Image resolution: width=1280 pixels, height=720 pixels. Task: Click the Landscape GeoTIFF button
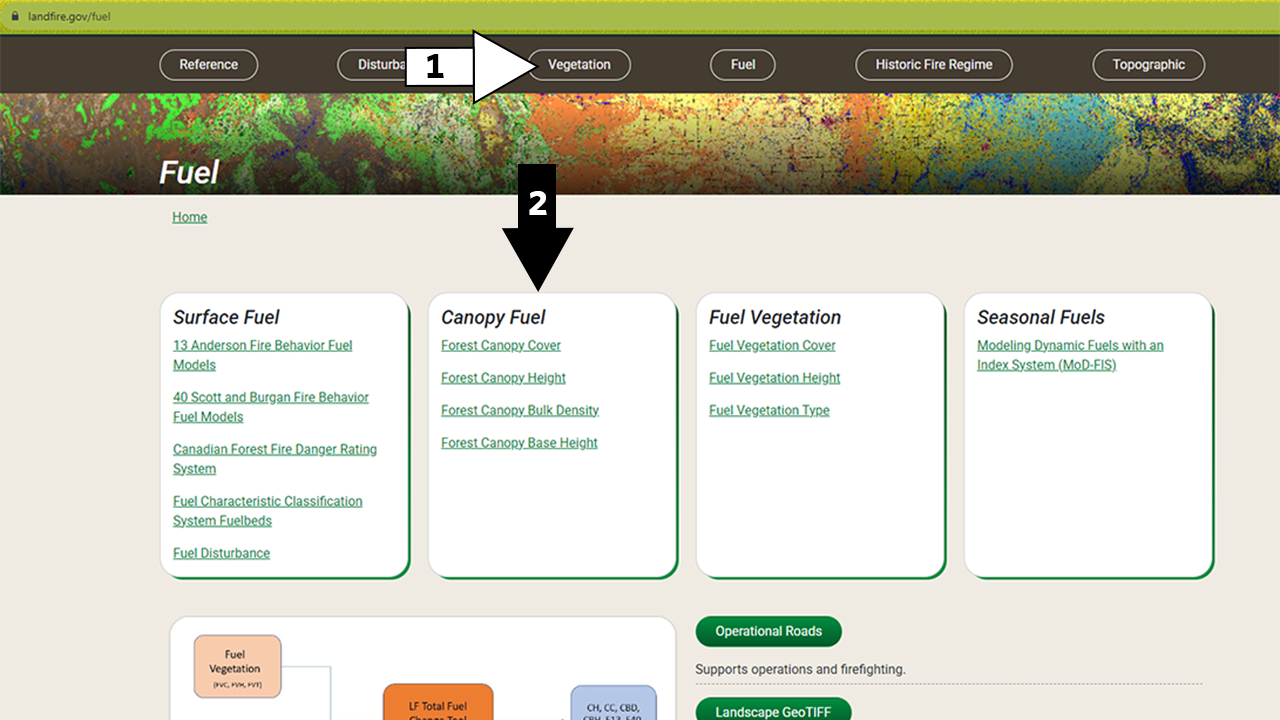(x=772, y=711)
